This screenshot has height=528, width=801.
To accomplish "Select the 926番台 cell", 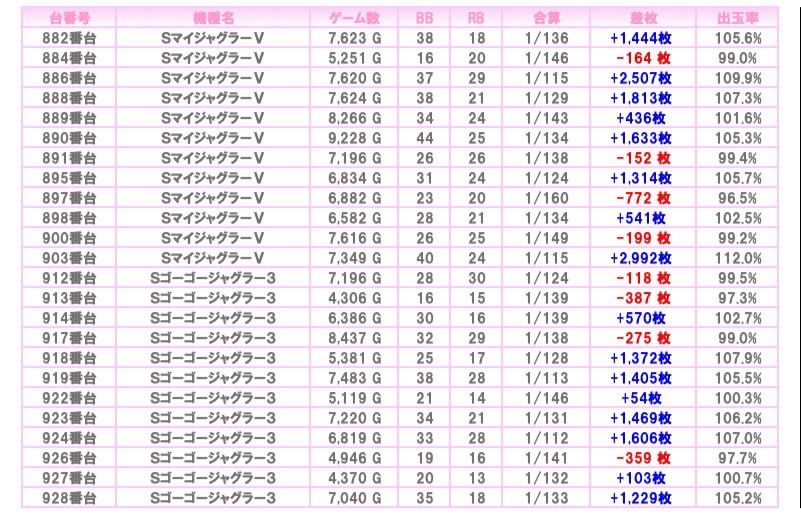I will pyautogui.click(x=69, y=458).
